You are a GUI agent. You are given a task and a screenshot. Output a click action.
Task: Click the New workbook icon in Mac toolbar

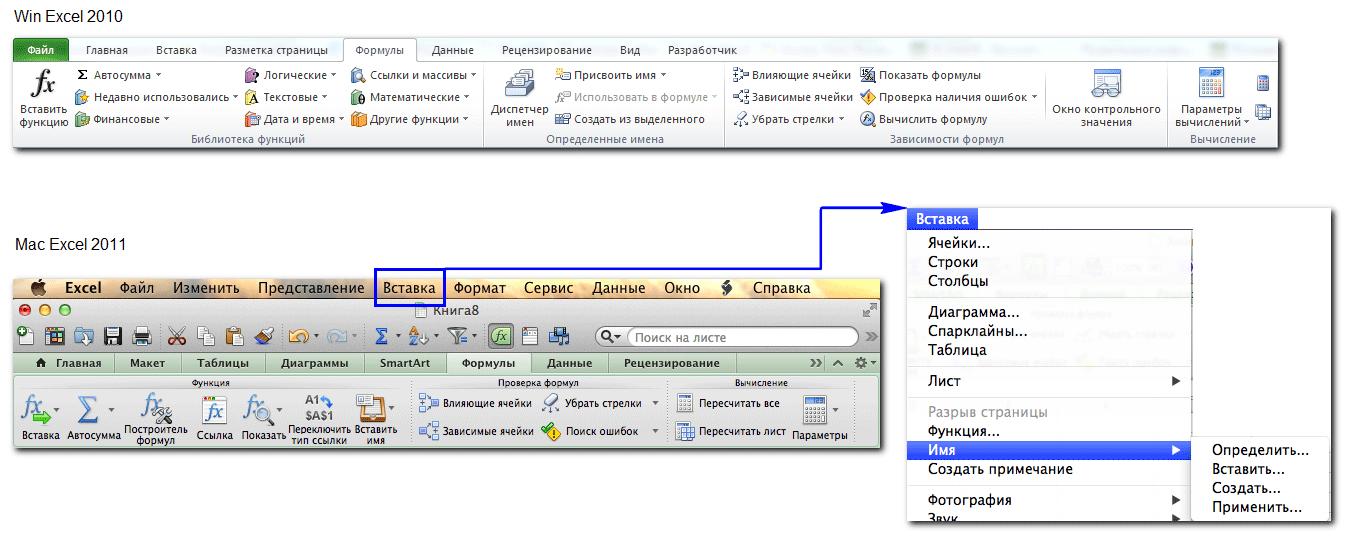(26, 336)
